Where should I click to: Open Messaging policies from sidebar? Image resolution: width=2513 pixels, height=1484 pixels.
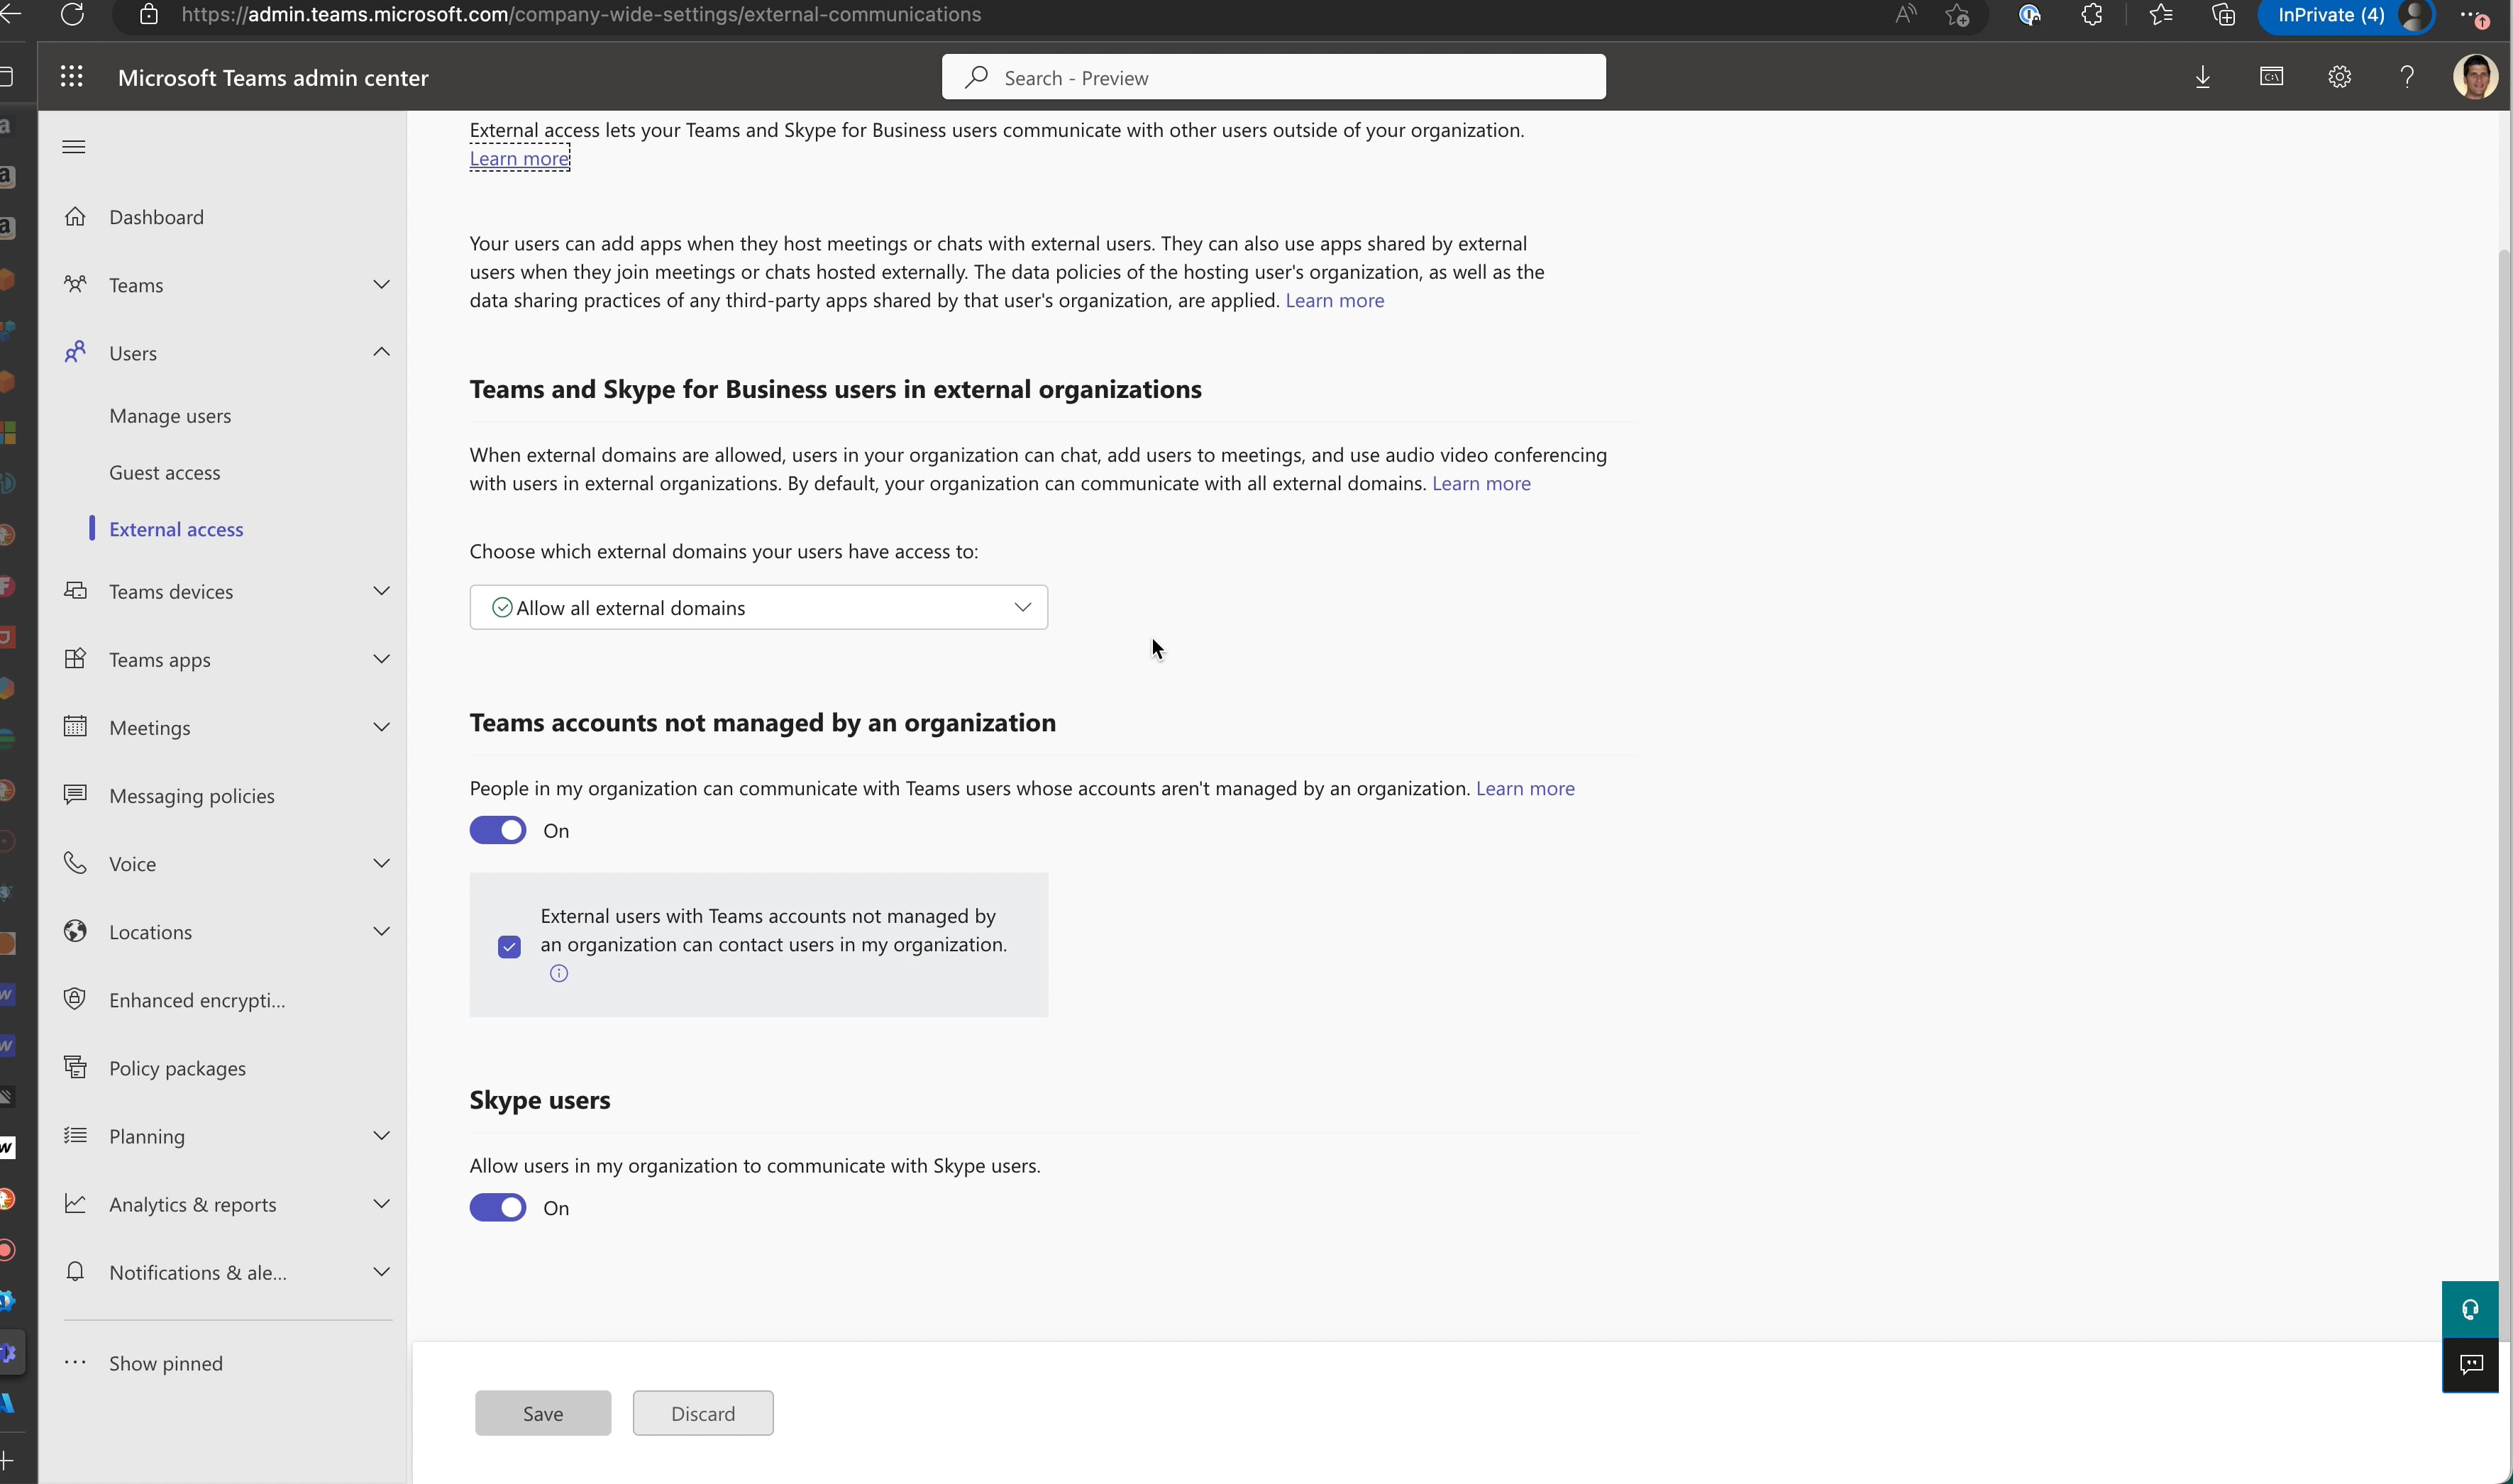191,795
